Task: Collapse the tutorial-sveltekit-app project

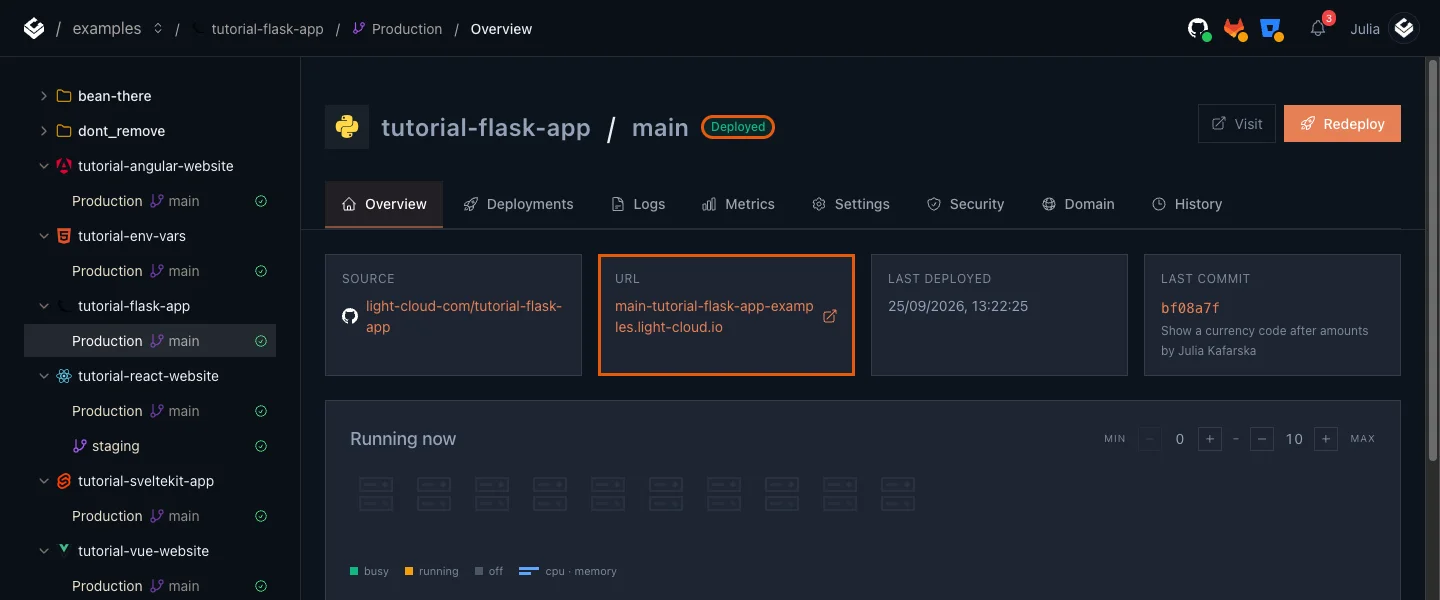Action: click(x=43, y=481)
